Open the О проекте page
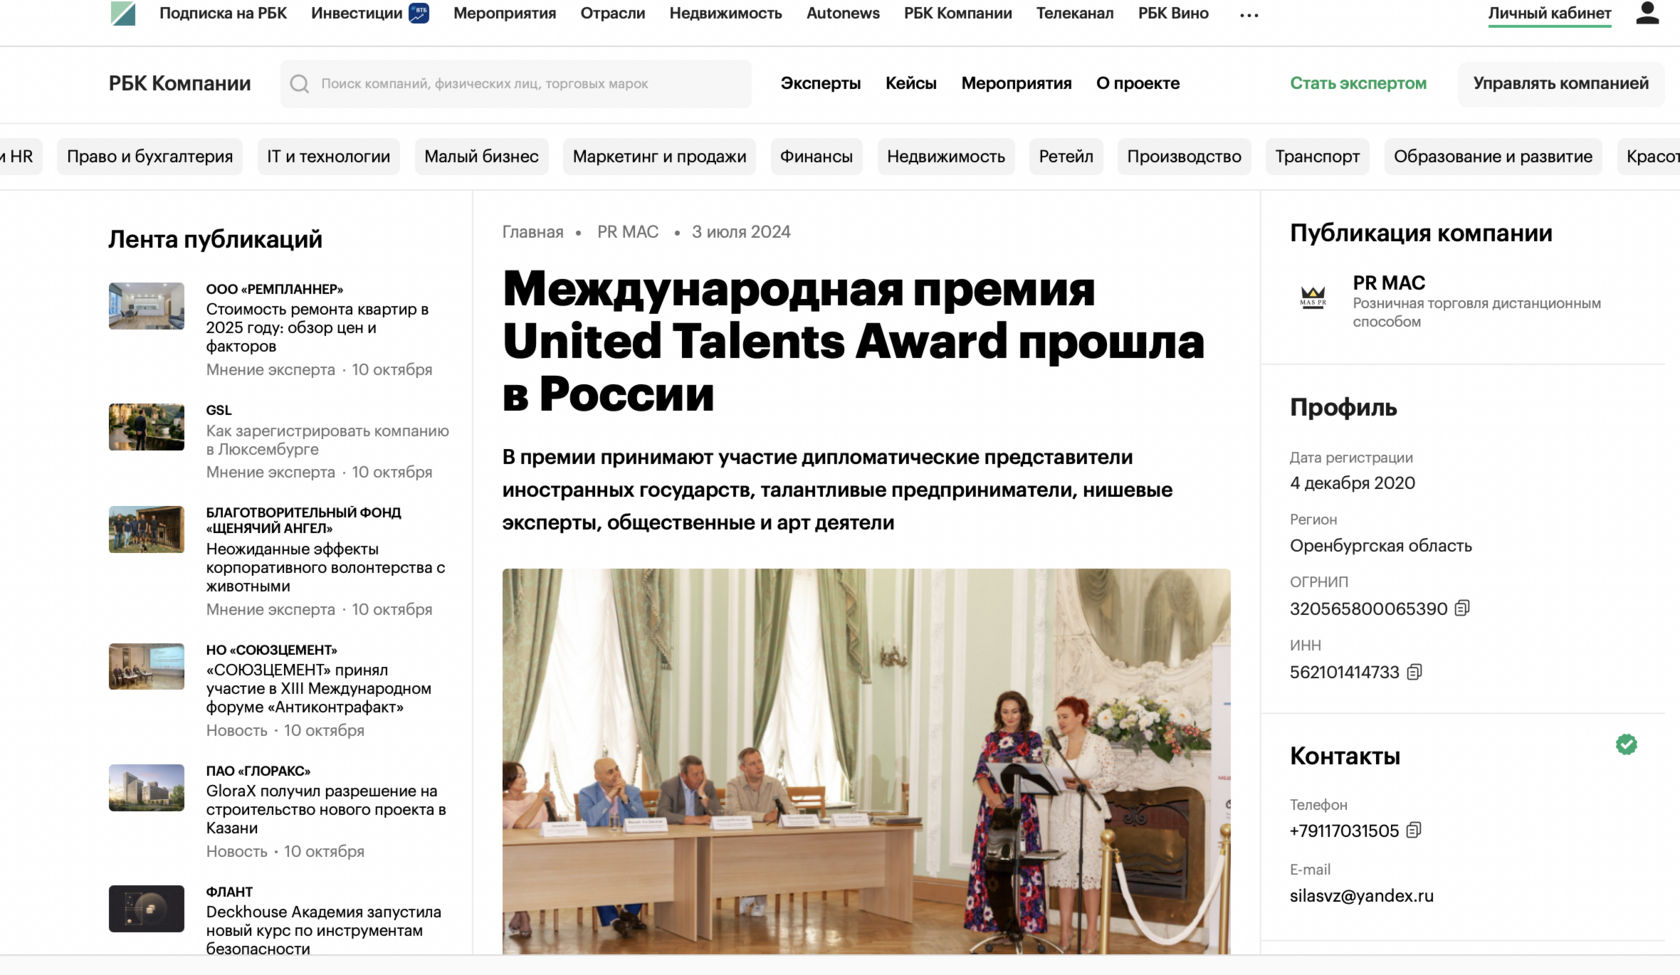 (x=1138, y=83)
